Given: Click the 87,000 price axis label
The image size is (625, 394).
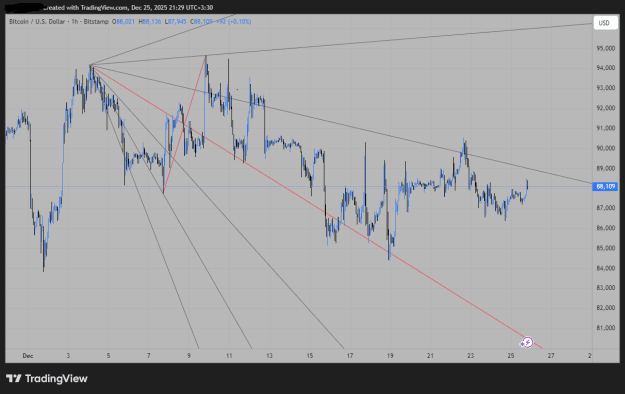Looking at the screenshot, I should tap(605, 208).
